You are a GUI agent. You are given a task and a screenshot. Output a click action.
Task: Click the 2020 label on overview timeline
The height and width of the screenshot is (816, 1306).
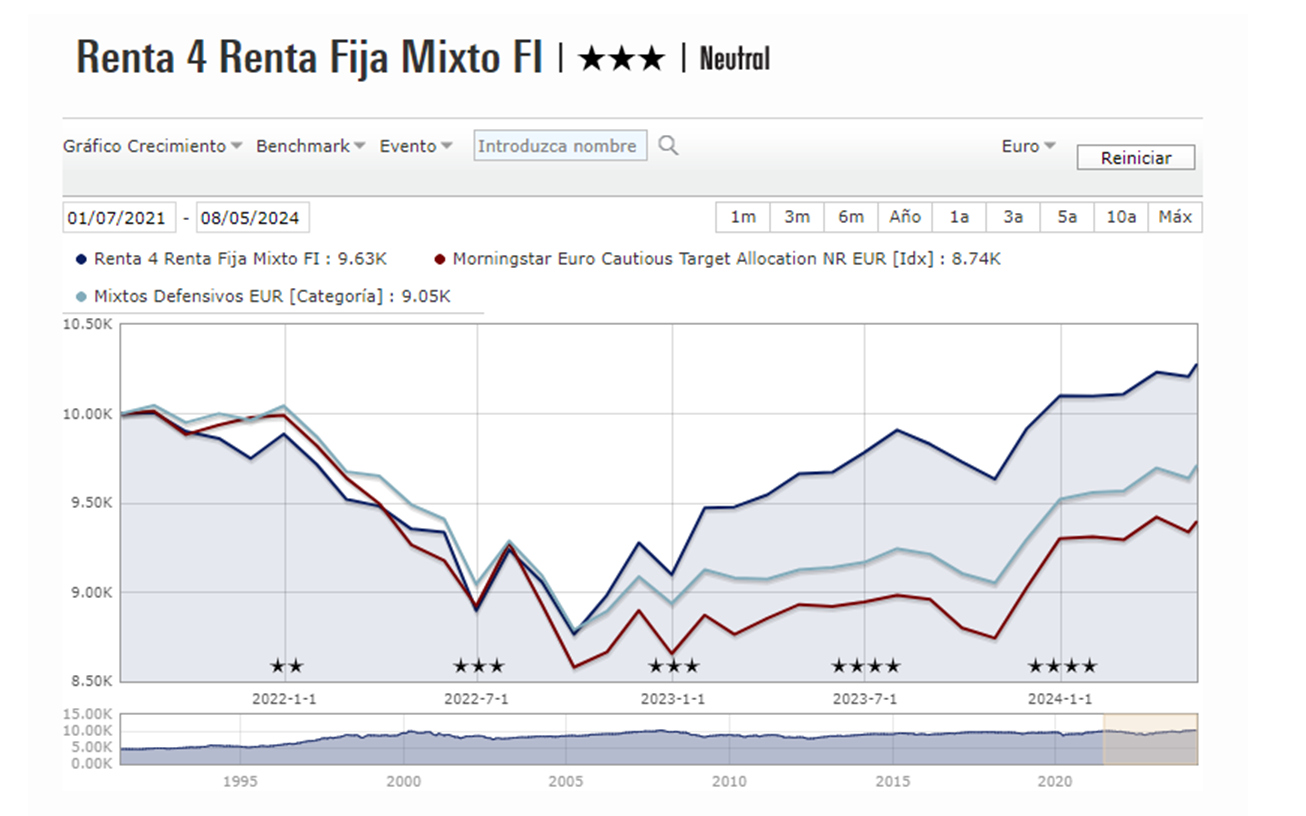[x=1056, y=781]
